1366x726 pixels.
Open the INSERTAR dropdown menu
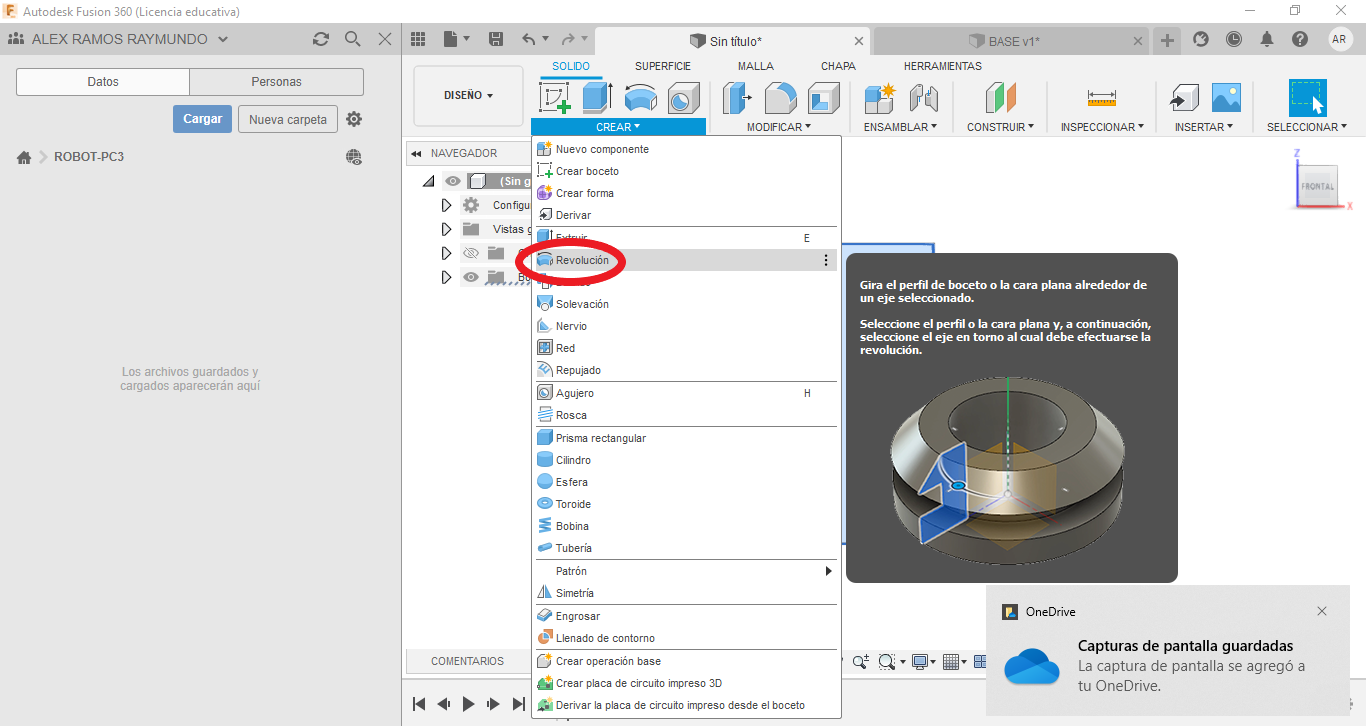point(1204,127)
